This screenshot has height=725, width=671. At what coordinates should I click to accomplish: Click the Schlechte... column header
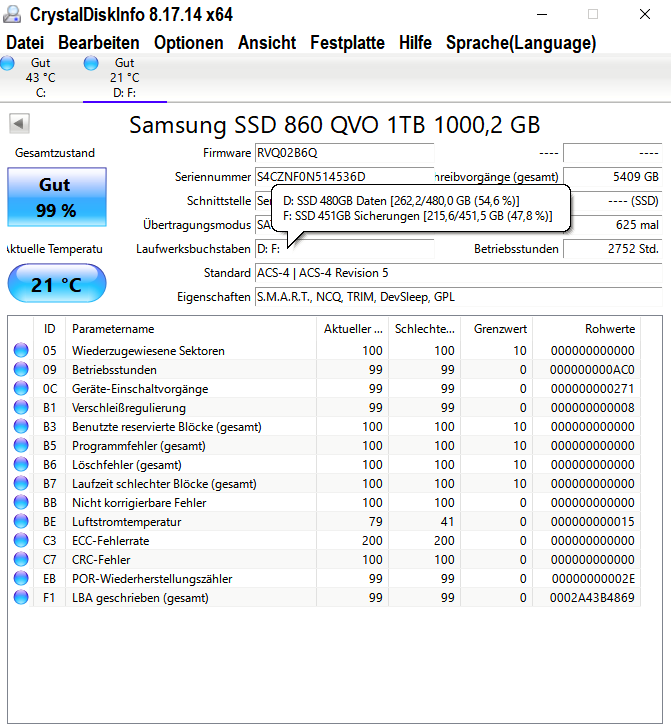click(x=425, y=329)
